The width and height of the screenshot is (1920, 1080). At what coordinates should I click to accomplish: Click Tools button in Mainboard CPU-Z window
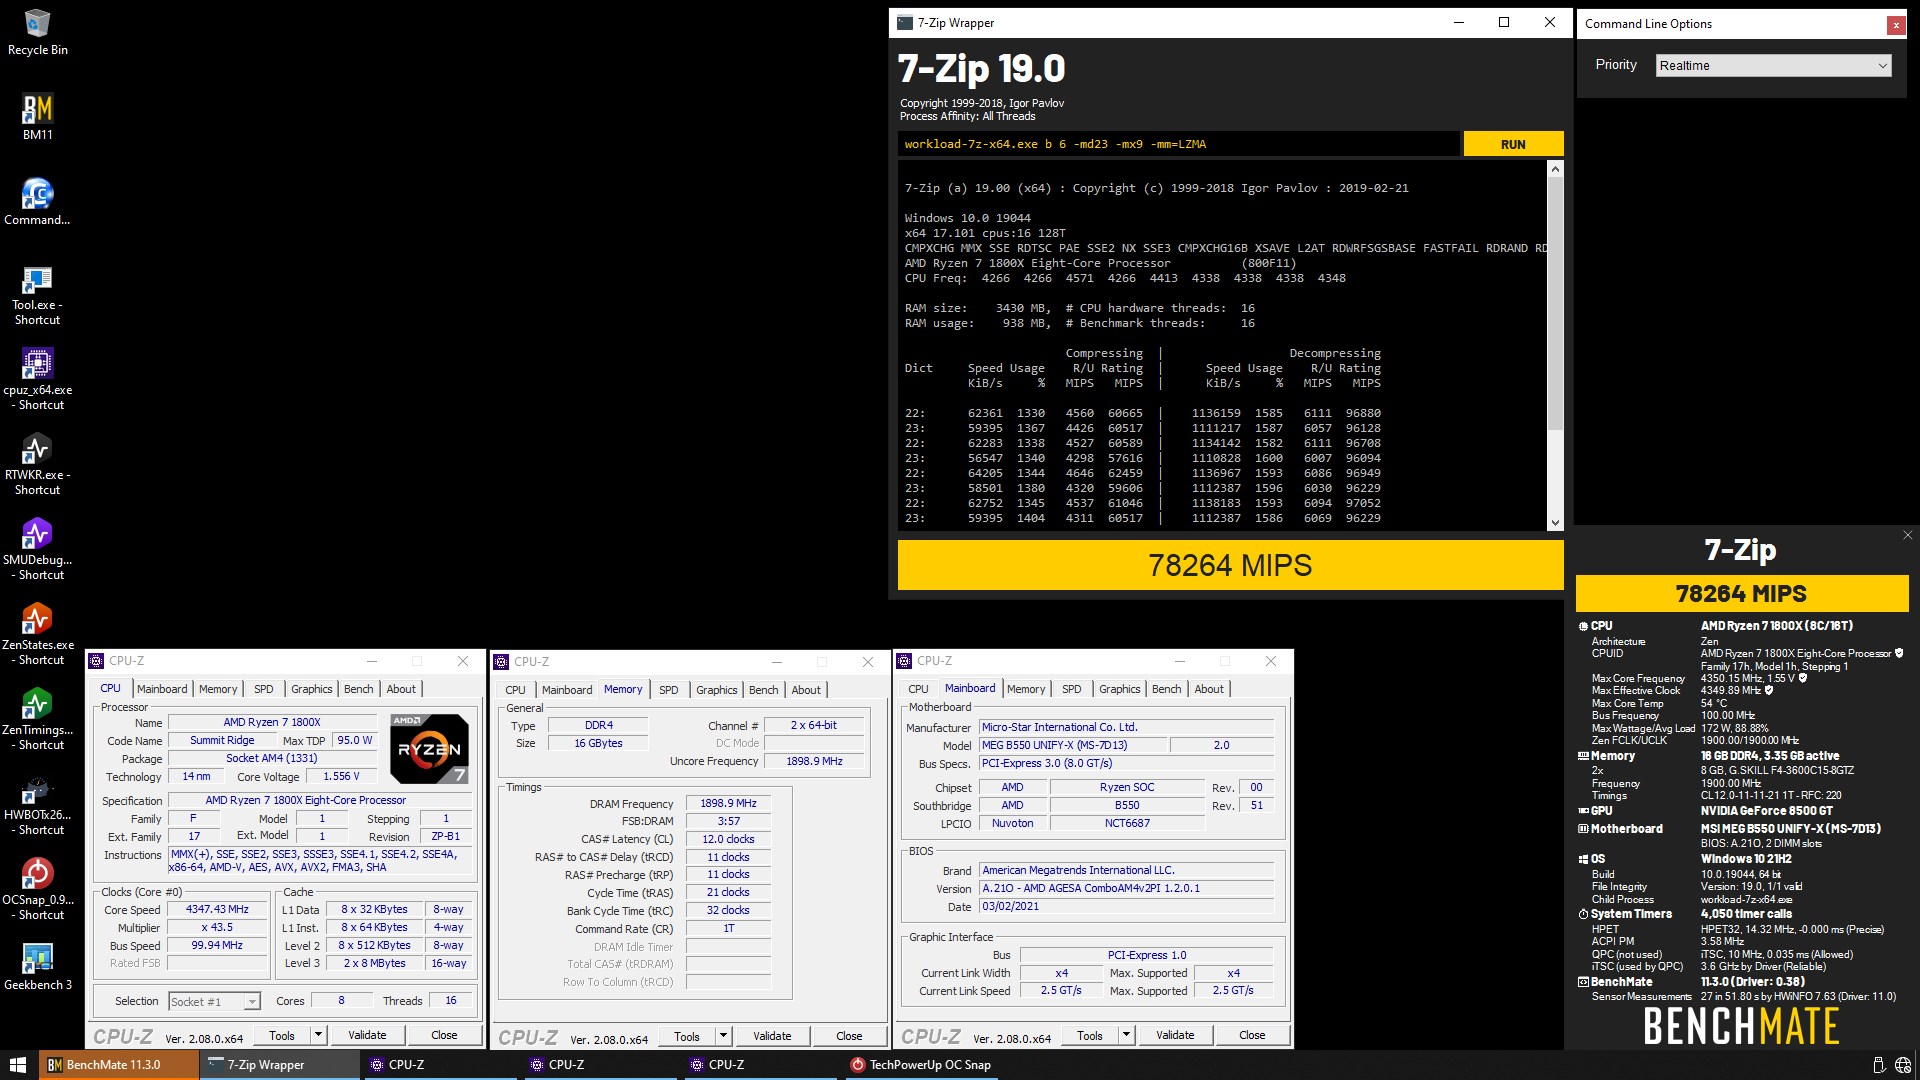pos(1090,1035)
